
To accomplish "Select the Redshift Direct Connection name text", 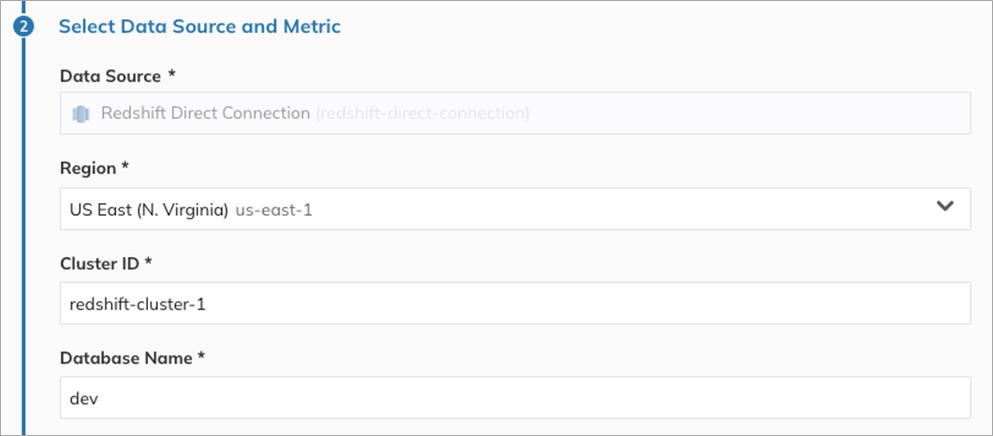I will click(x=205, y=114).
